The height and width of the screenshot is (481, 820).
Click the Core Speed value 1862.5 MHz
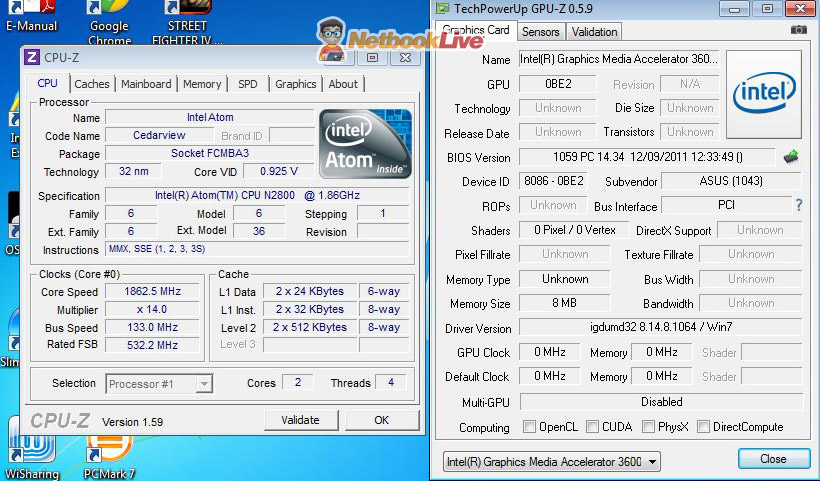click(152, 291)
